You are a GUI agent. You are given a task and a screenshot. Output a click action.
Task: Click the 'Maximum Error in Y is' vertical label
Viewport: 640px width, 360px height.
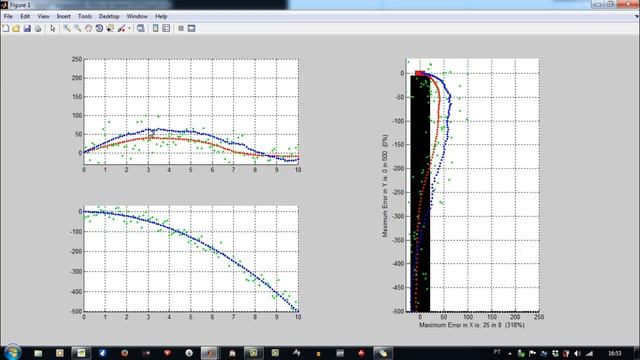tap(385, 186)
